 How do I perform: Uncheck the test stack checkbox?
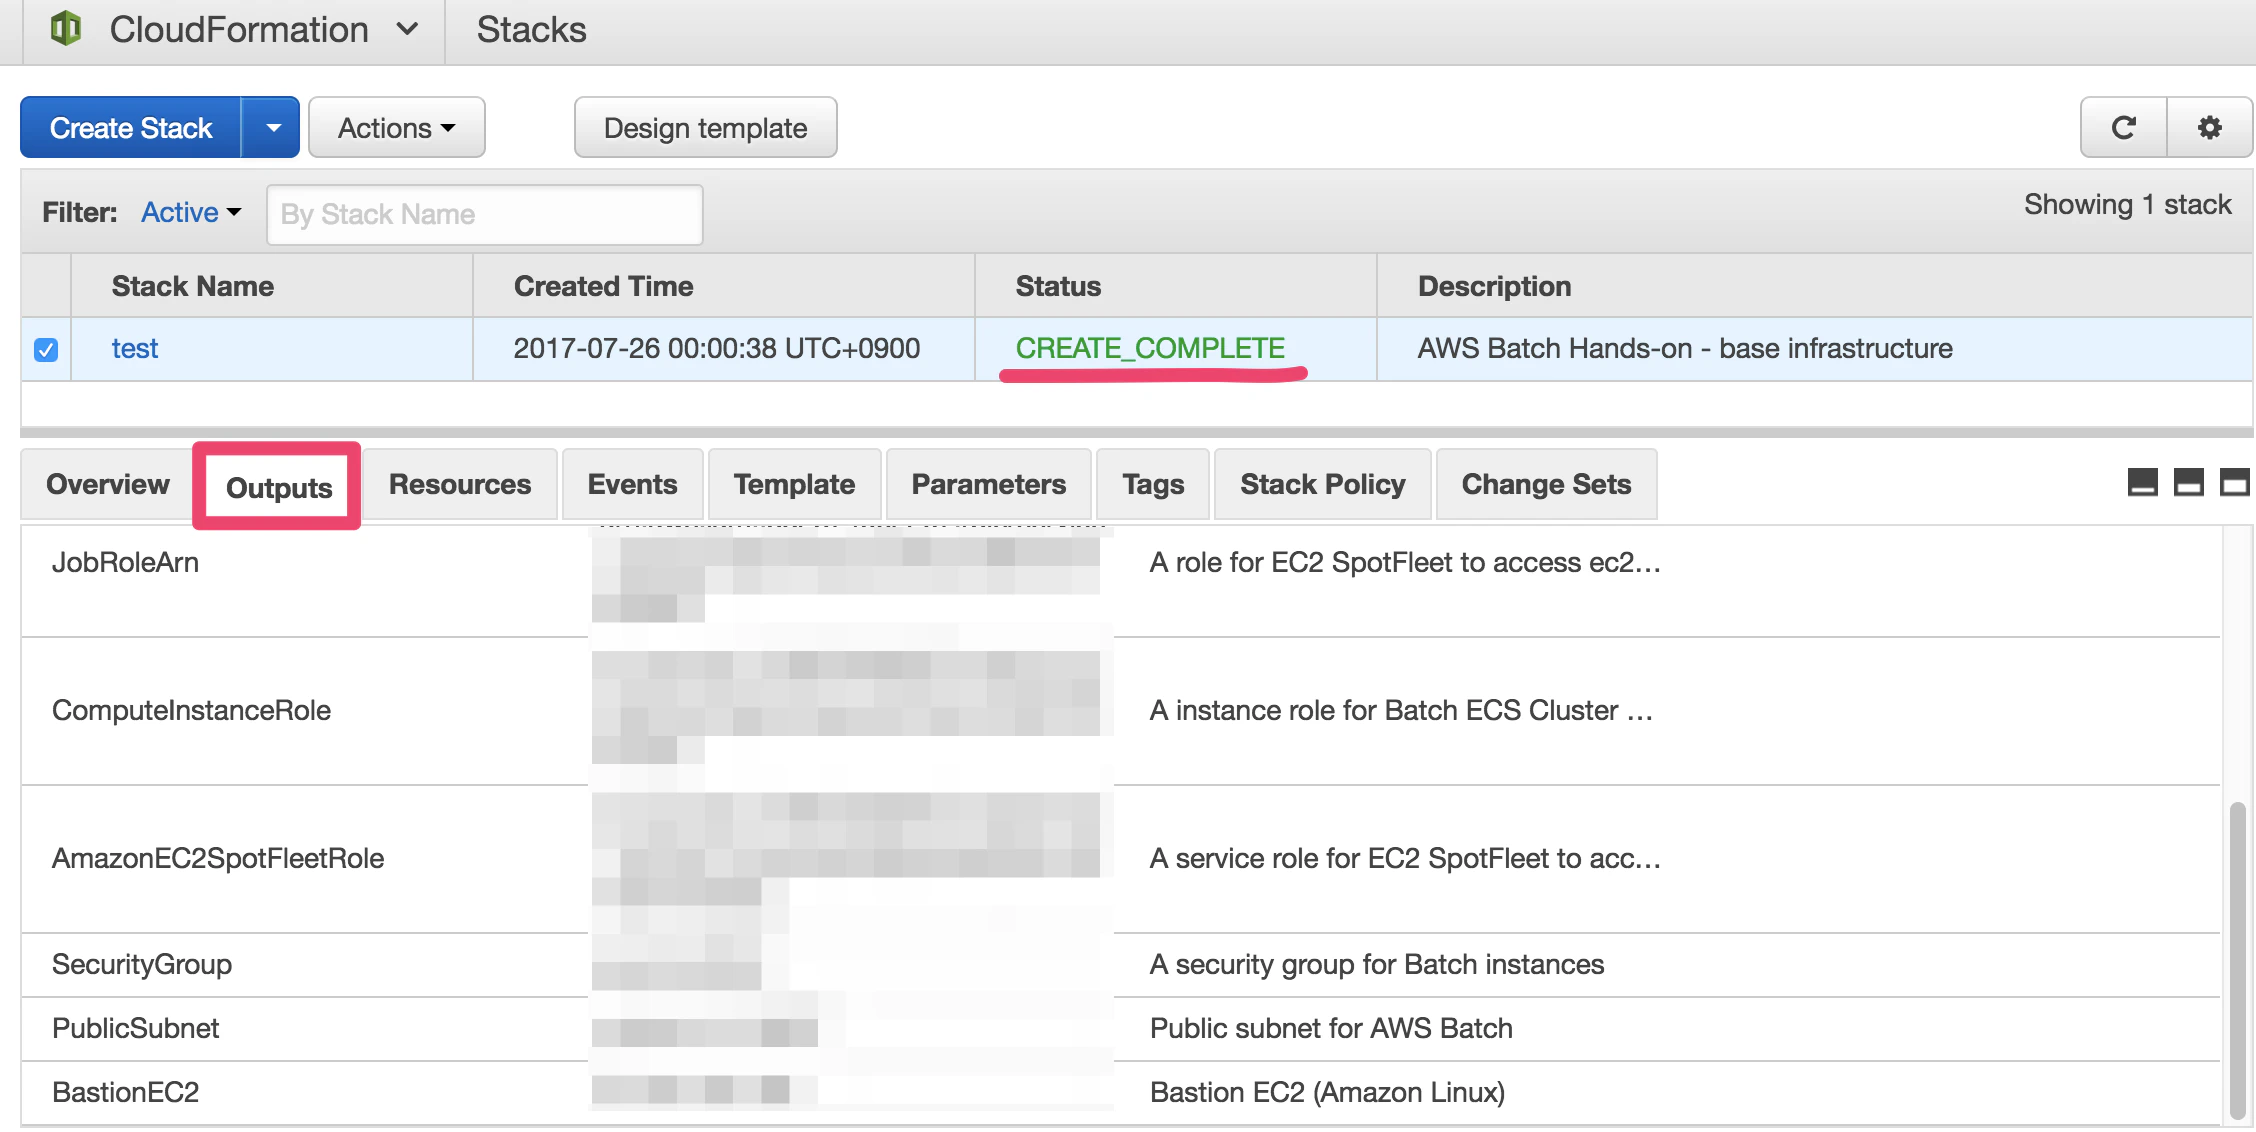[x=46, y=350]
